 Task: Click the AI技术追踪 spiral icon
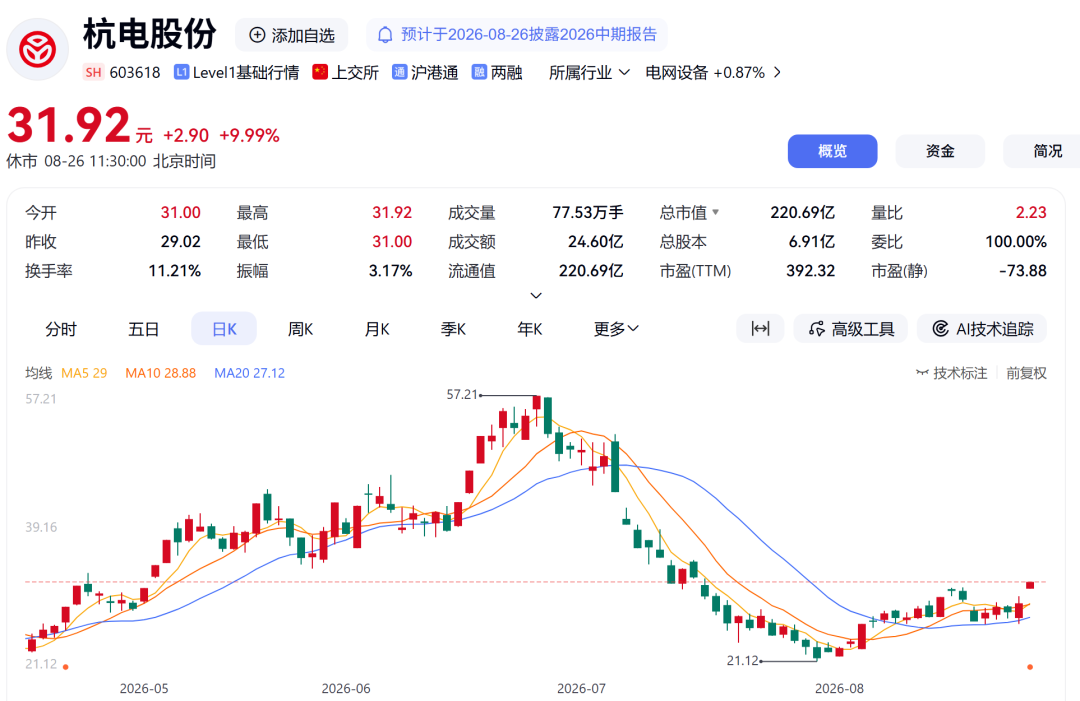pos(940,329)
